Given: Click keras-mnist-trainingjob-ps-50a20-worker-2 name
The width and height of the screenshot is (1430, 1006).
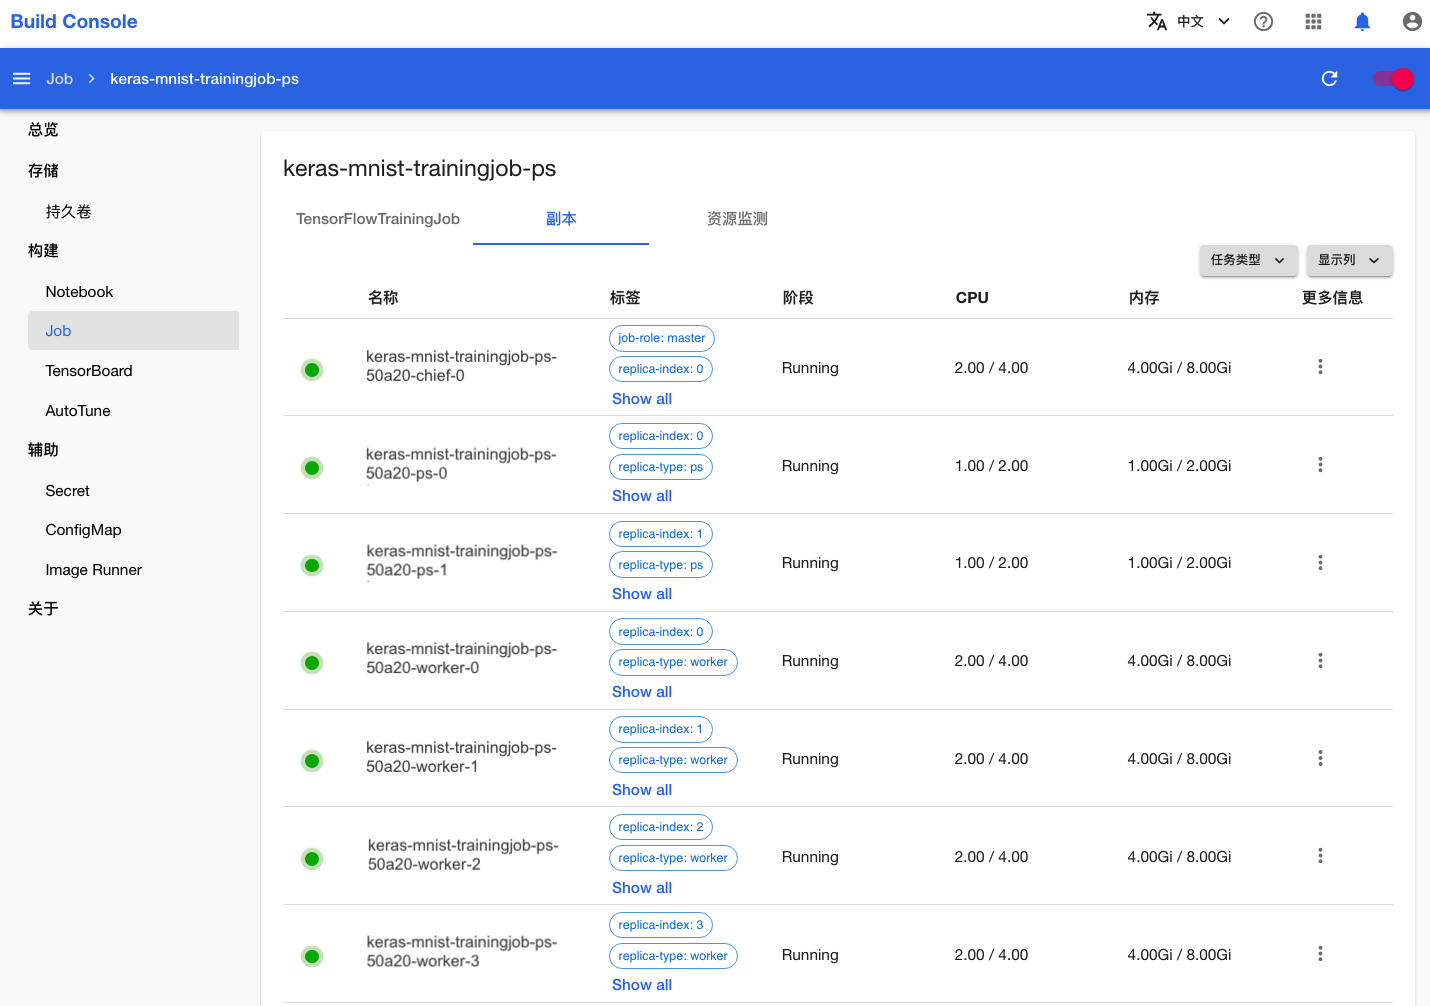Looking at the screenshot, I should 463,855.
